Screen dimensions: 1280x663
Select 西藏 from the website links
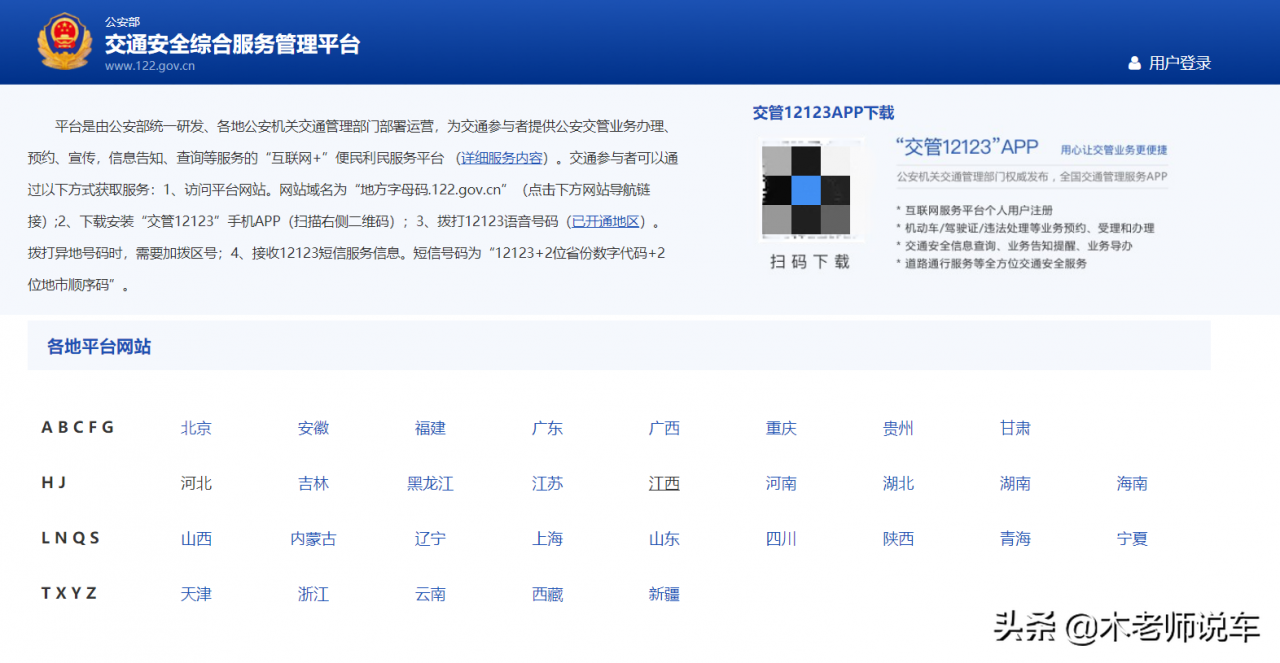coord(546,593)
